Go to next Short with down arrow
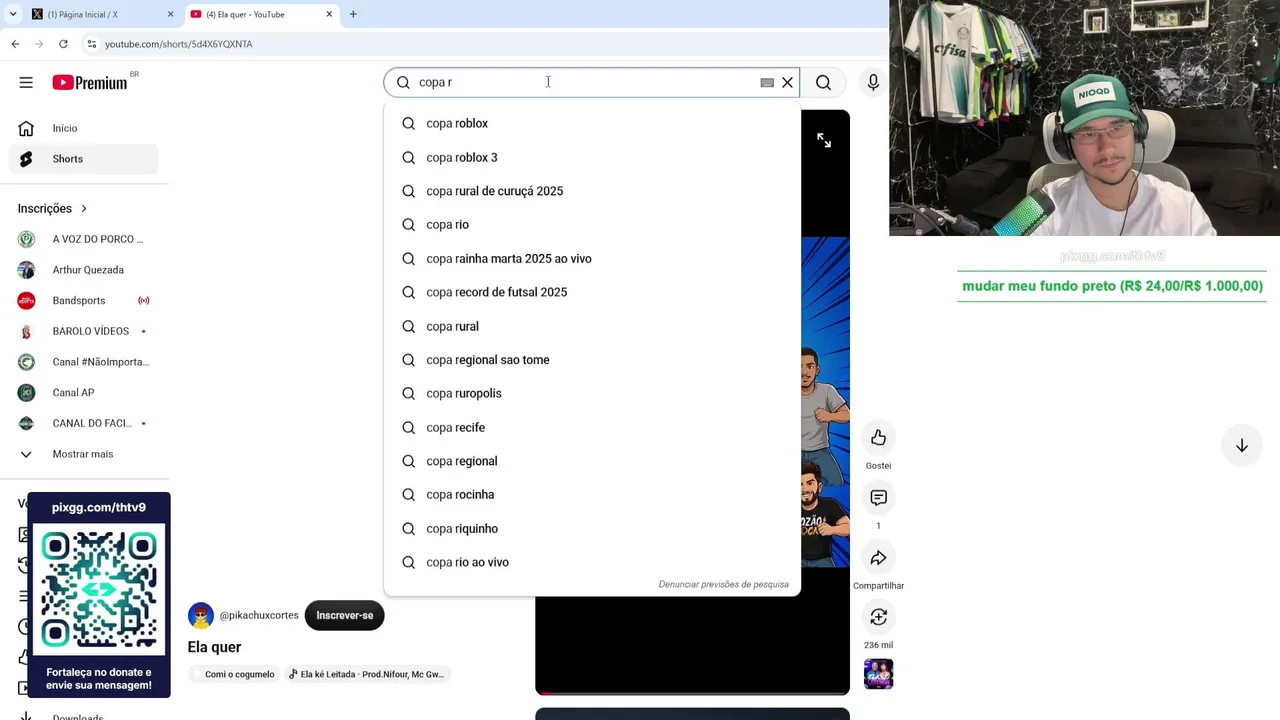The image size is (1280, 720). 1241,445
